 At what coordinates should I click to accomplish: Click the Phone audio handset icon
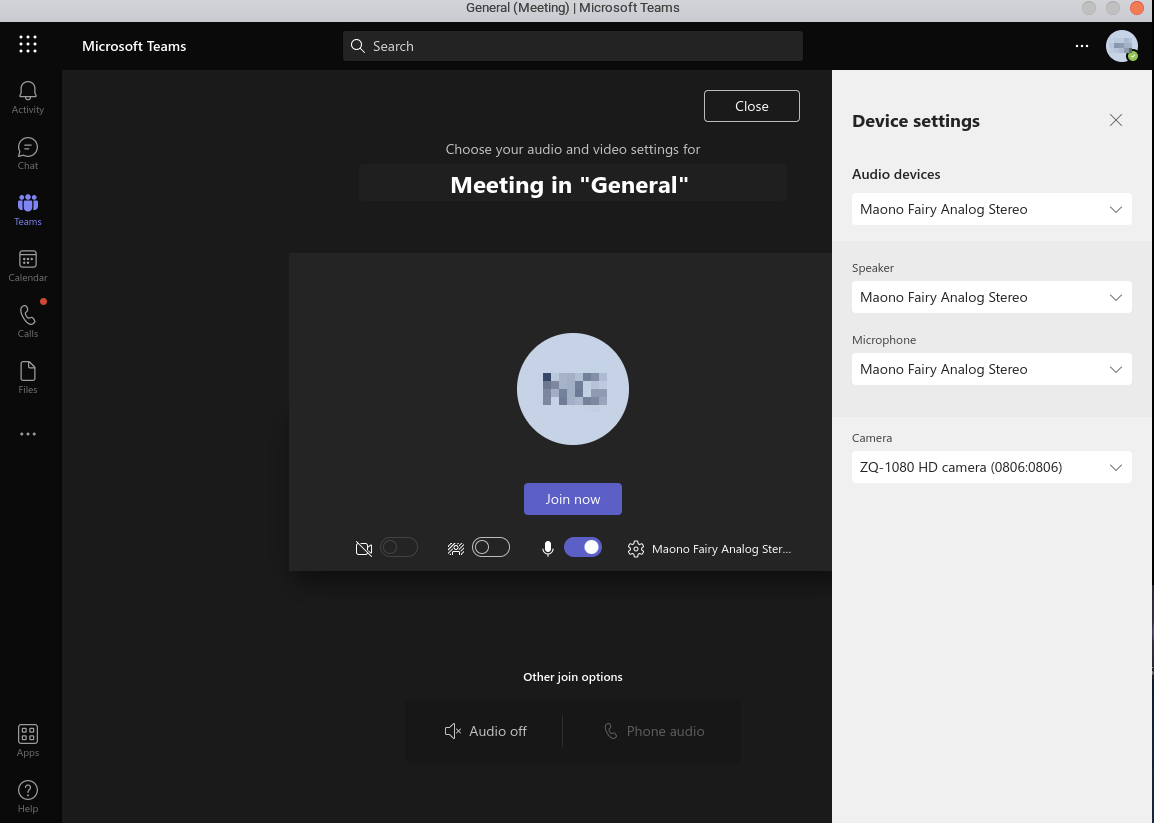point(610,731)
